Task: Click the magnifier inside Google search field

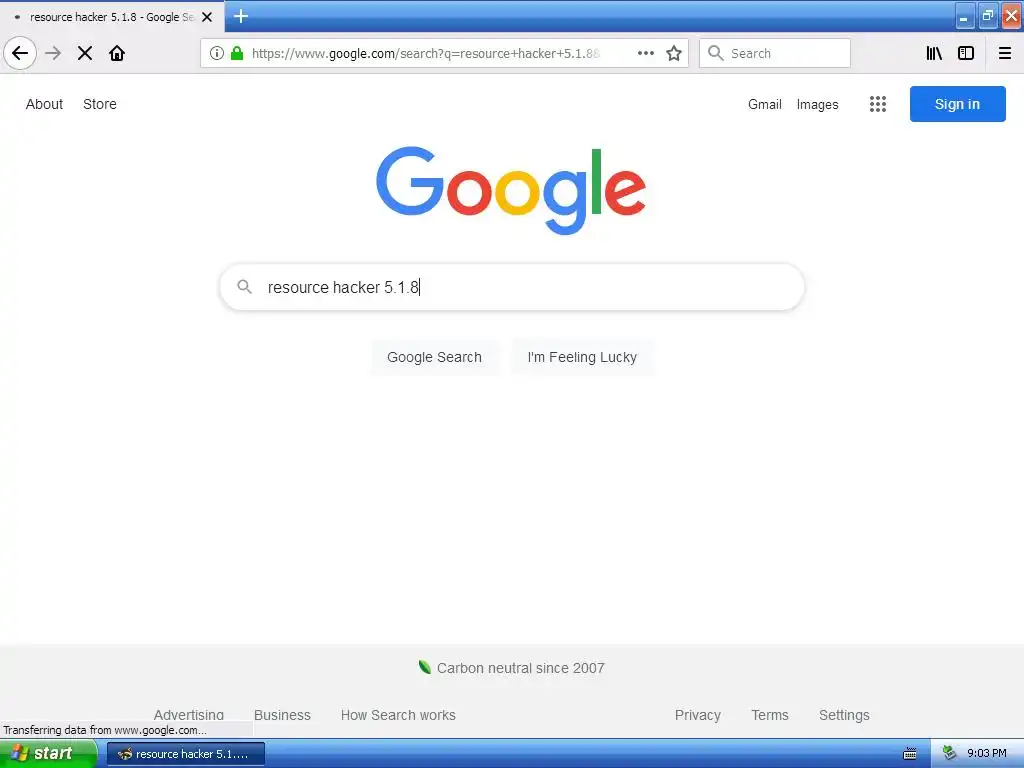Action: click(x=244, y=287)
